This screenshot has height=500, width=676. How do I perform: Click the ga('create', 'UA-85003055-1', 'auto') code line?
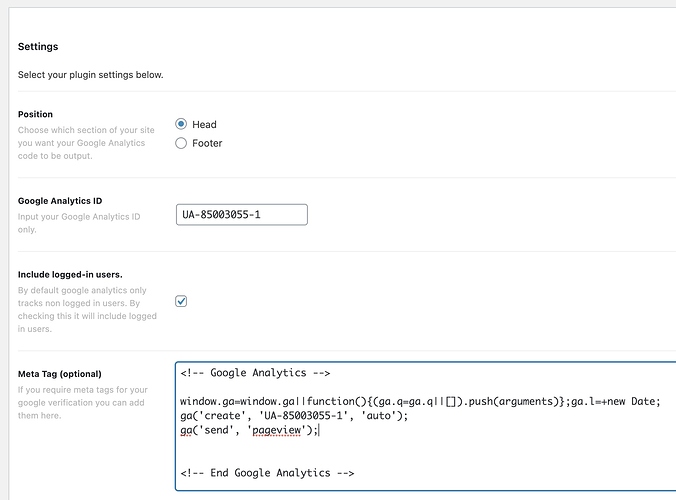pyautogui.click(x=294, y=416)
